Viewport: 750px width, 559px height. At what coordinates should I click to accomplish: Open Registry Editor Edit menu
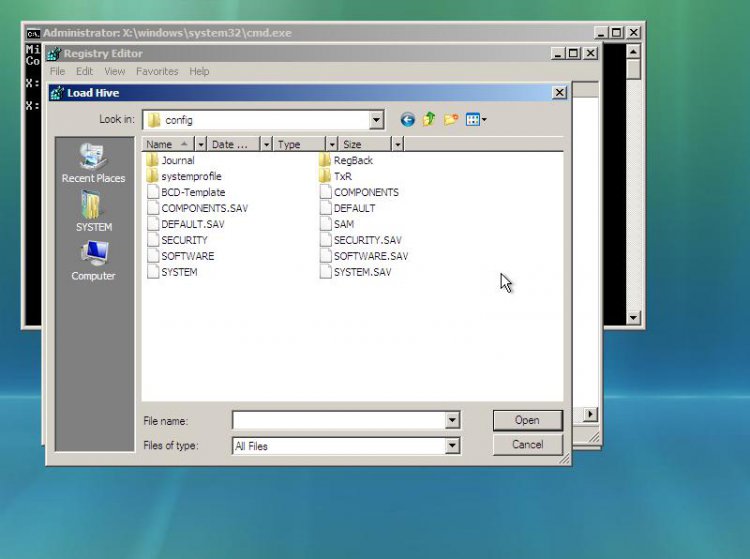84,71
